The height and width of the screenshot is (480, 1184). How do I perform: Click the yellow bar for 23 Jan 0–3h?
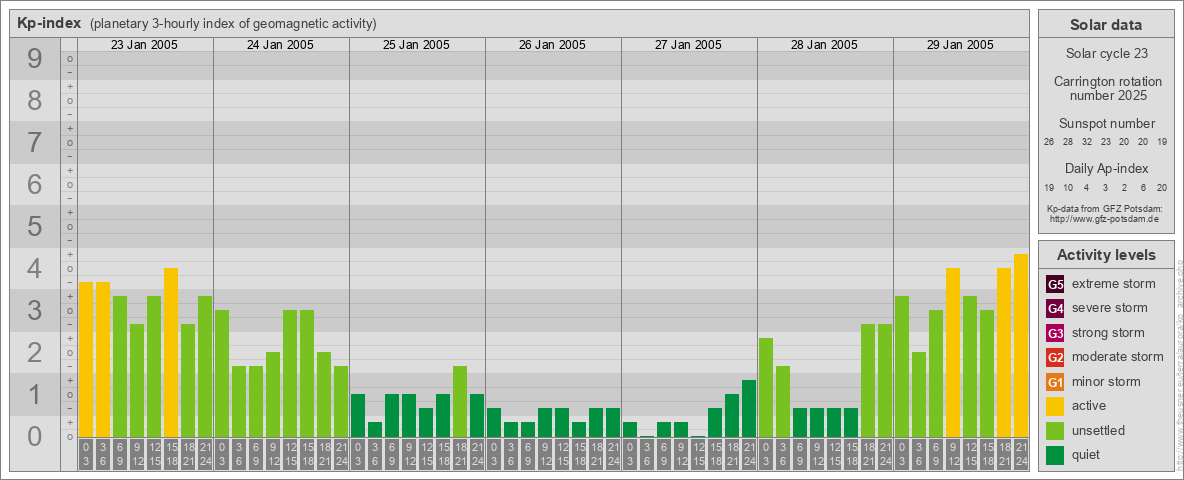(86, 359)
